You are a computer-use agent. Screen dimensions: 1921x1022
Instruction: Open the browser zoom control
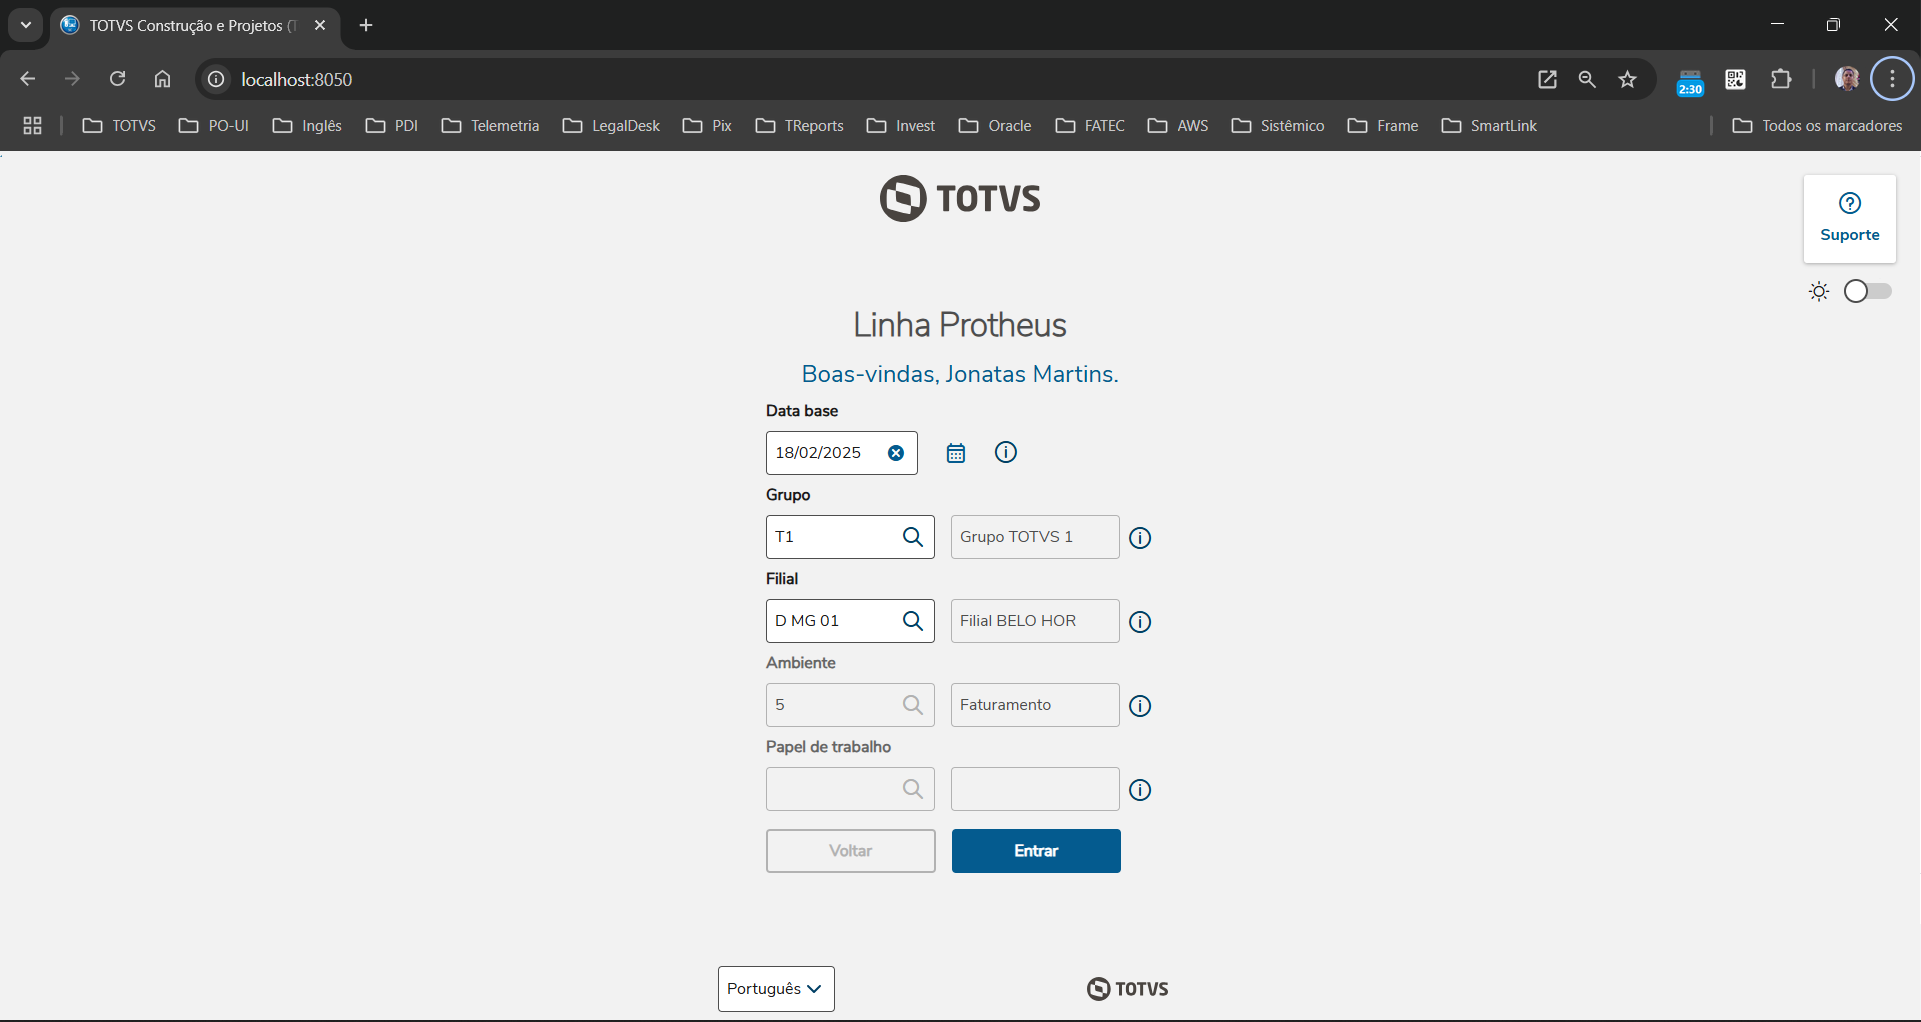1587,79
